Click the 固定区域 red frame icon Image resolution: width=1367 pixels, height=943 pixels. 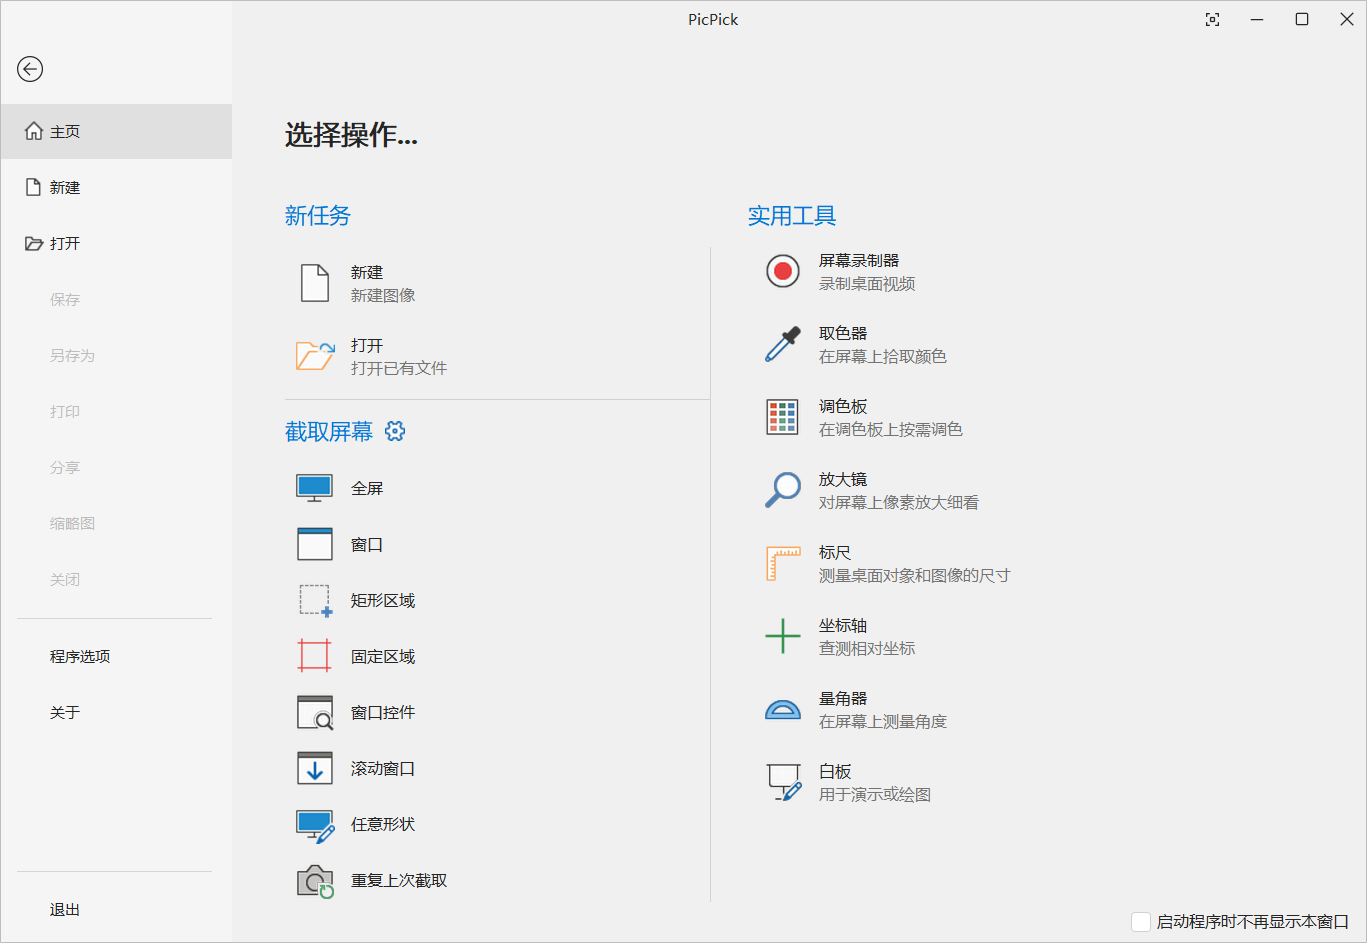[315, 656]
